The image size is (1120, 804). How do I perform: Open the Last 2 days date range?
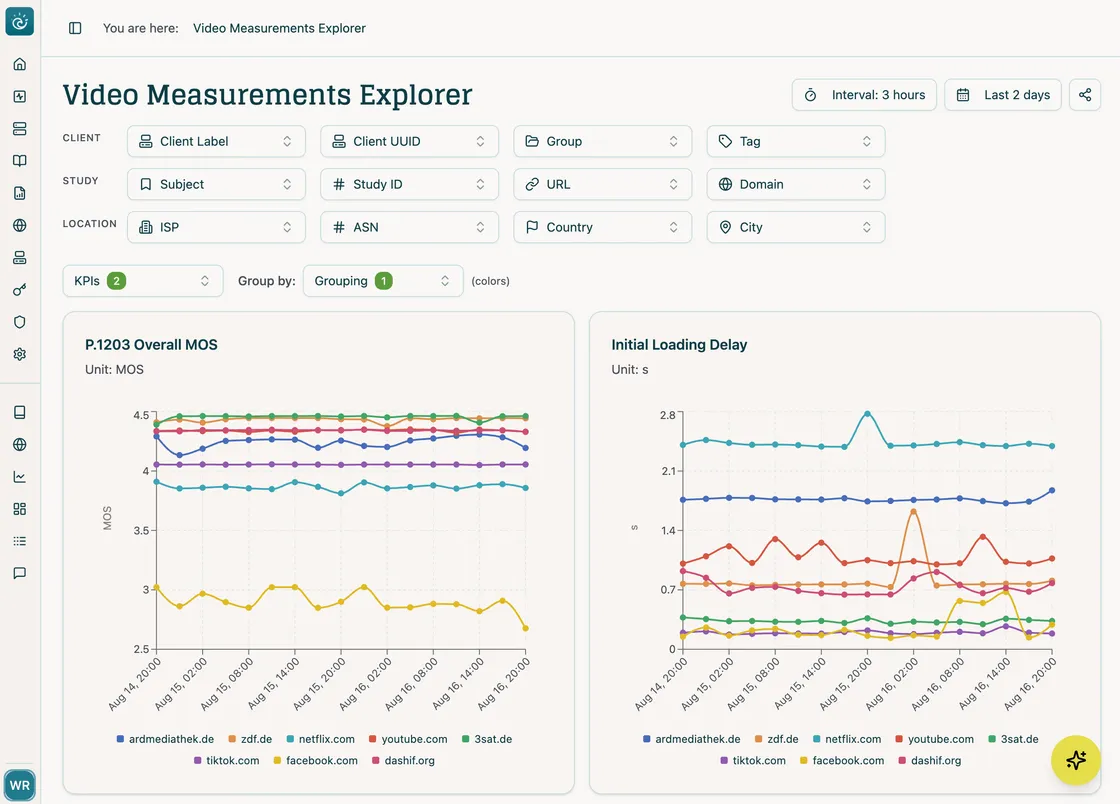1002,95
